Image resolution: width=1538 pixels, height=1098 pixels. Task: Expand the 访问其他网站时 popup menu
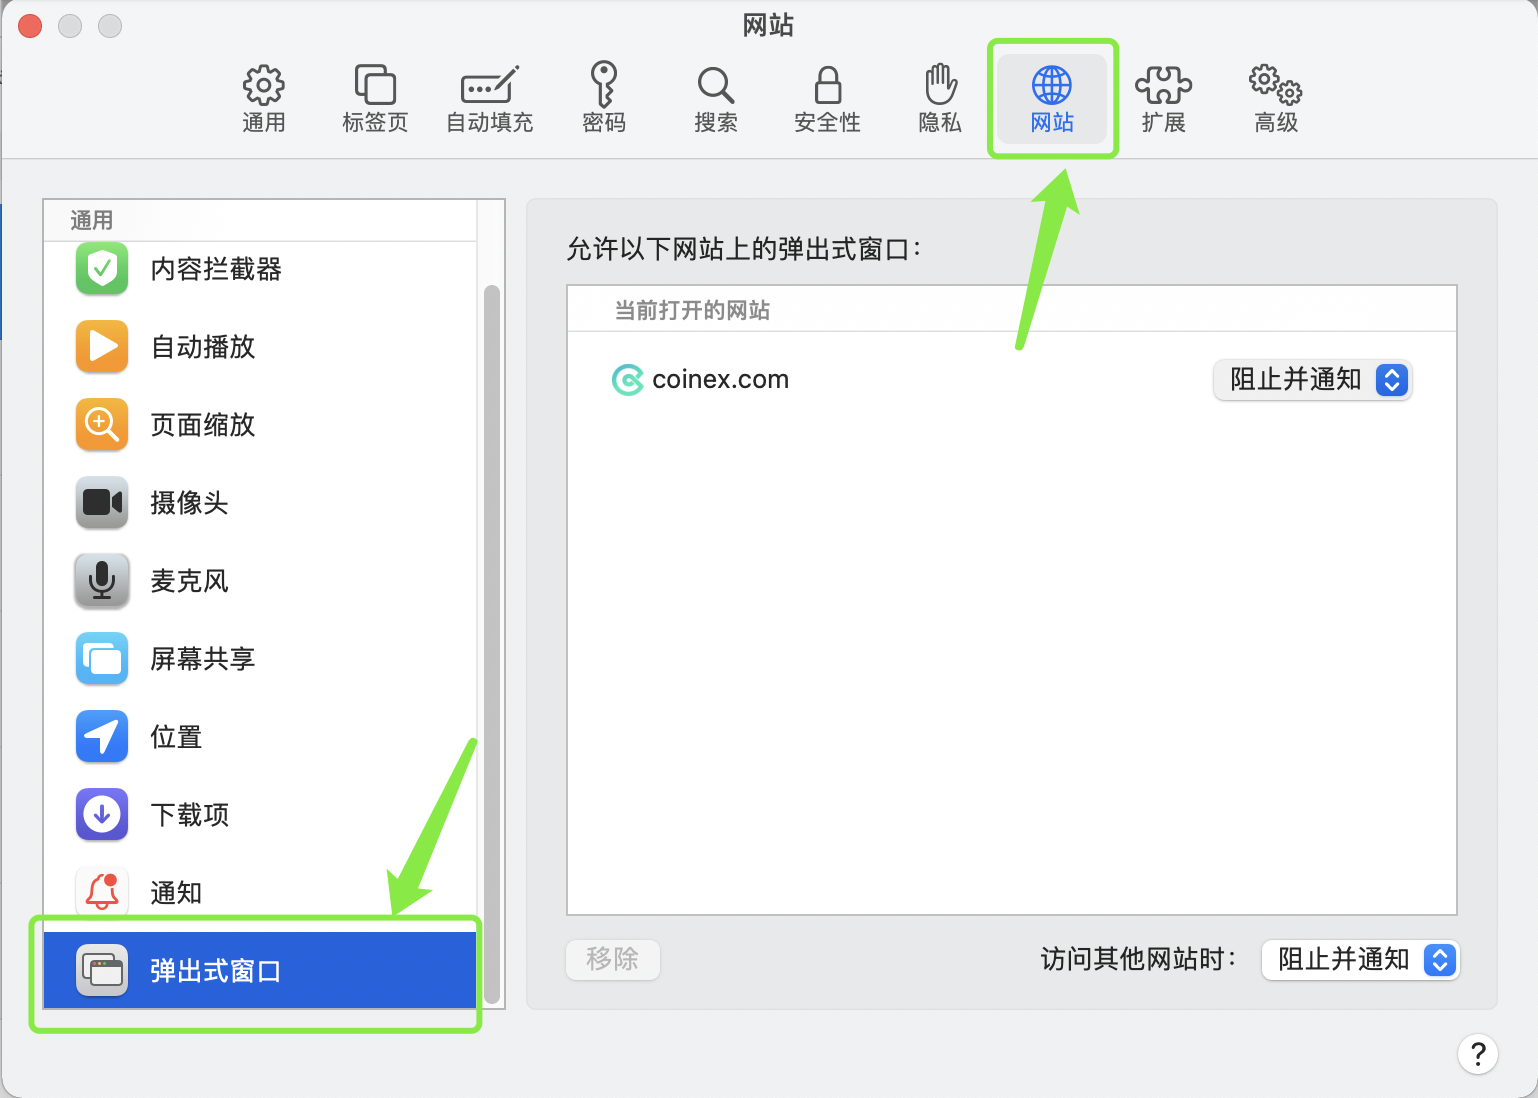(x=1360, y=960)
